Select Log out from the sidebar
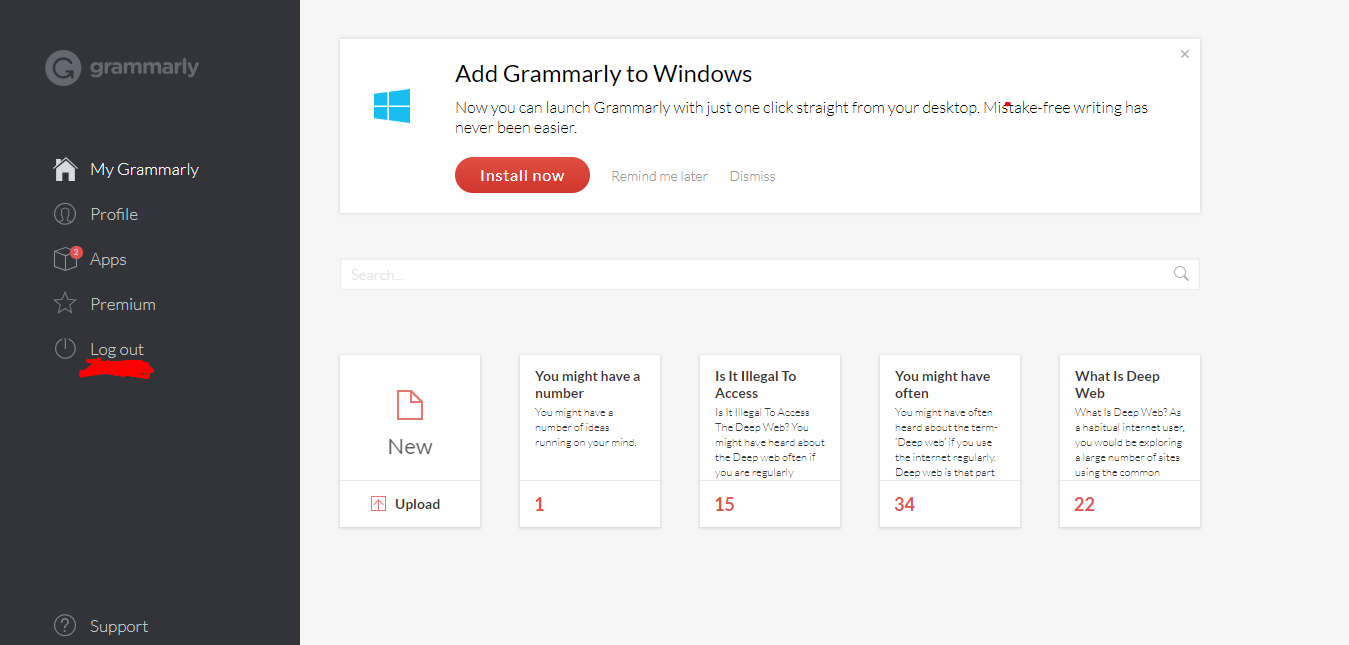This screenshot has height=645, width=1349. pyautogui.click(x=117, y=349)
